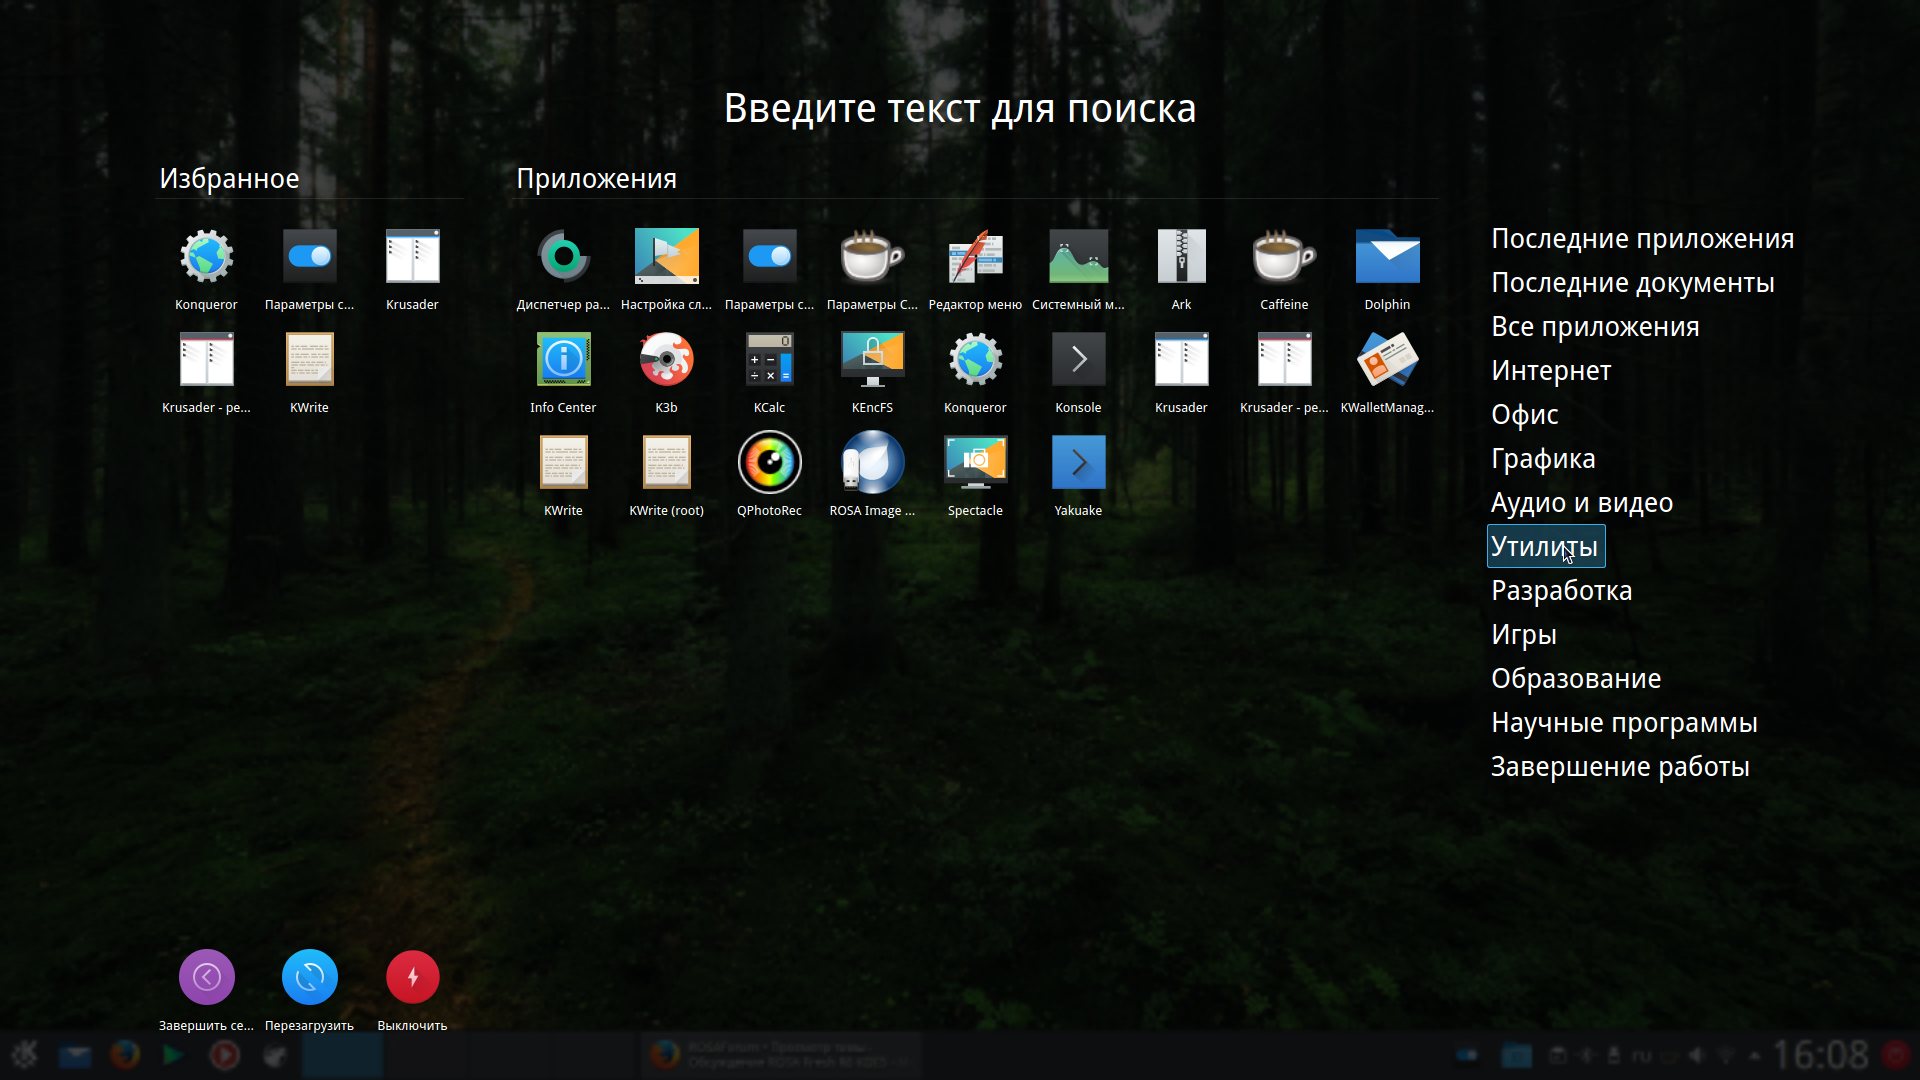Switch to Графика category
1920x1080 pixels.
(1543, 459)
